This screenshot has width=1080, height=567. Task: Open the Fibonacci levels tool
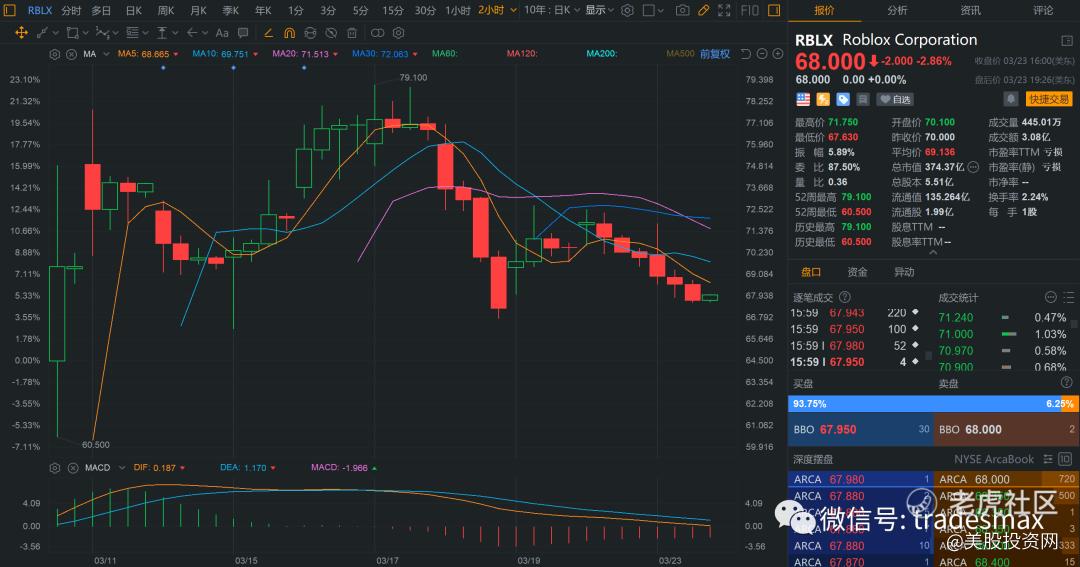click(132, 32)
